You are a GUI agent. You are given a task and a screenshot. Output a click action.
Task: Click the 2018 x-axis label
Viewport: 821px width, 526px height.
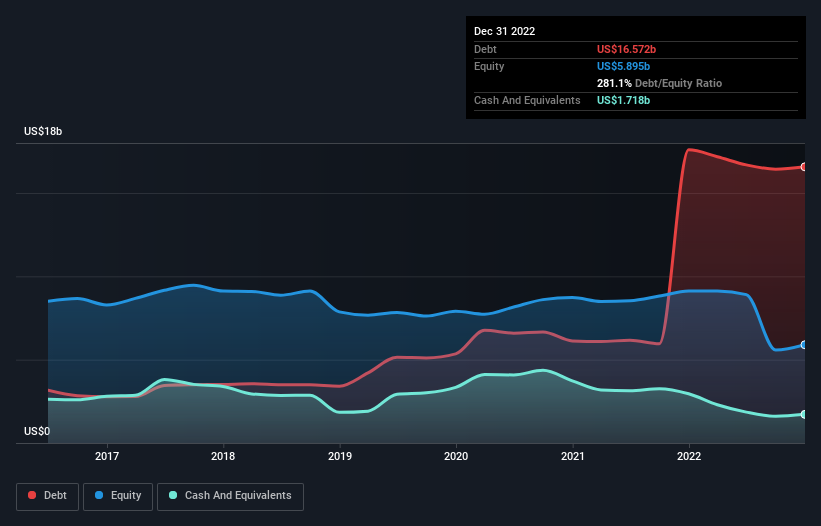(223, 456)
